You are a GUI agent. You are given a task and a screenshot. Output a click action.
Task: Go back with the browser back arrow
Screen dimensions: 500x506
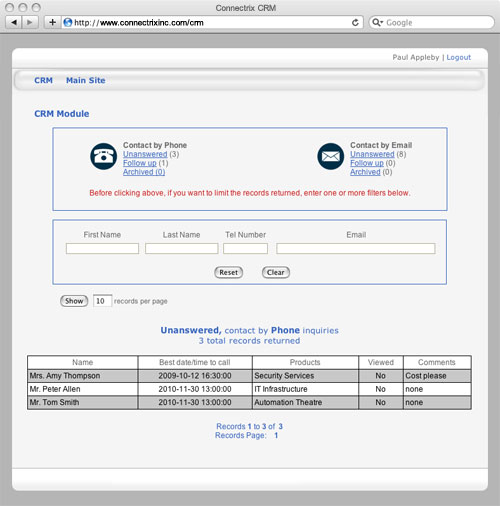[14, 23]
